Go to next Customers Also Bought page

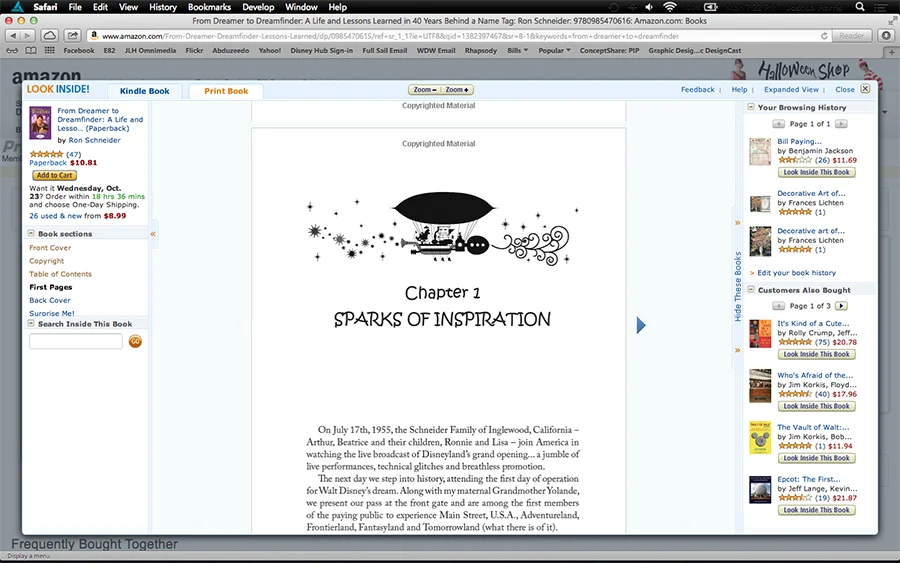[x=841, y=306]
